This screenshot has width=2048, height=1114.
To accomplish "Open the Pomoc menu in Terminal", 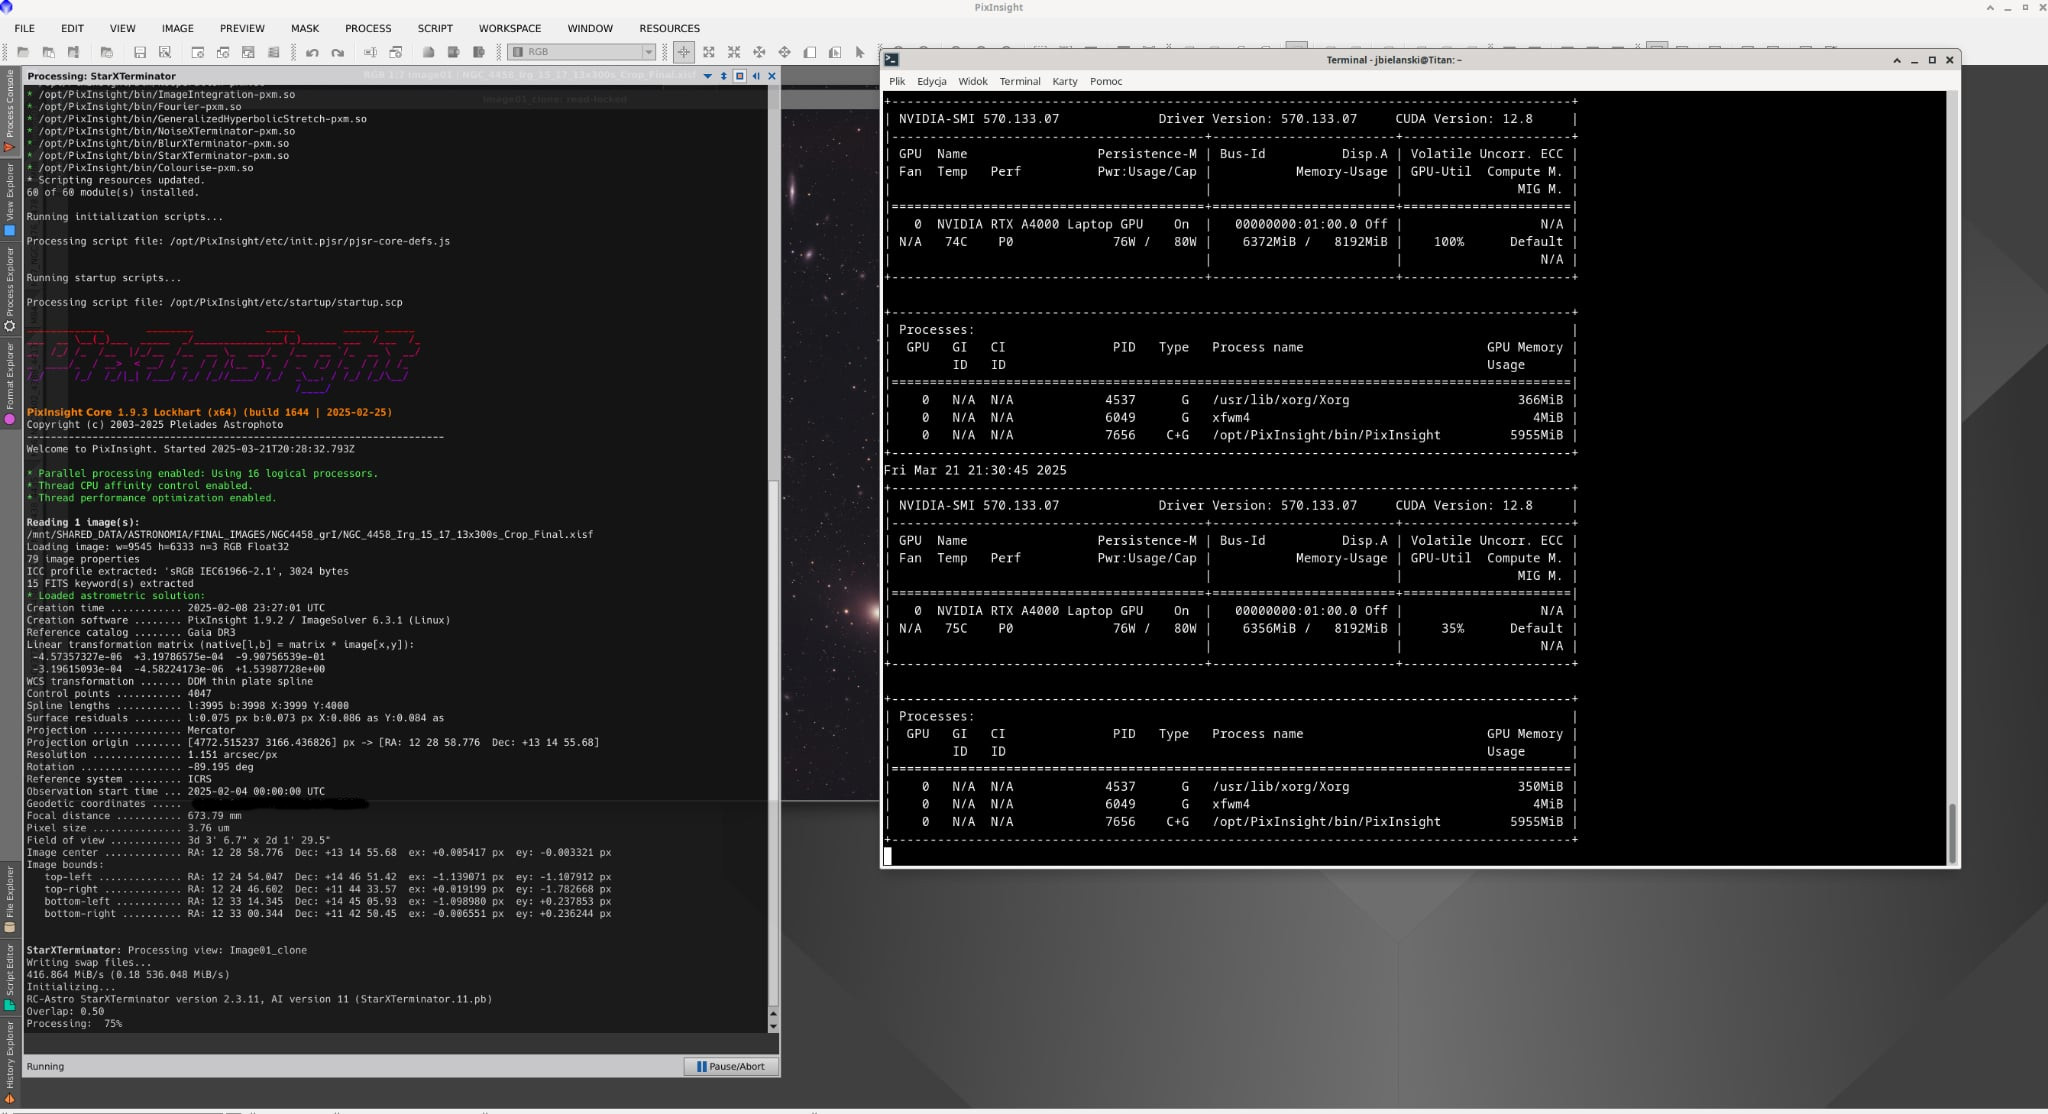I will coord(1106,82).
